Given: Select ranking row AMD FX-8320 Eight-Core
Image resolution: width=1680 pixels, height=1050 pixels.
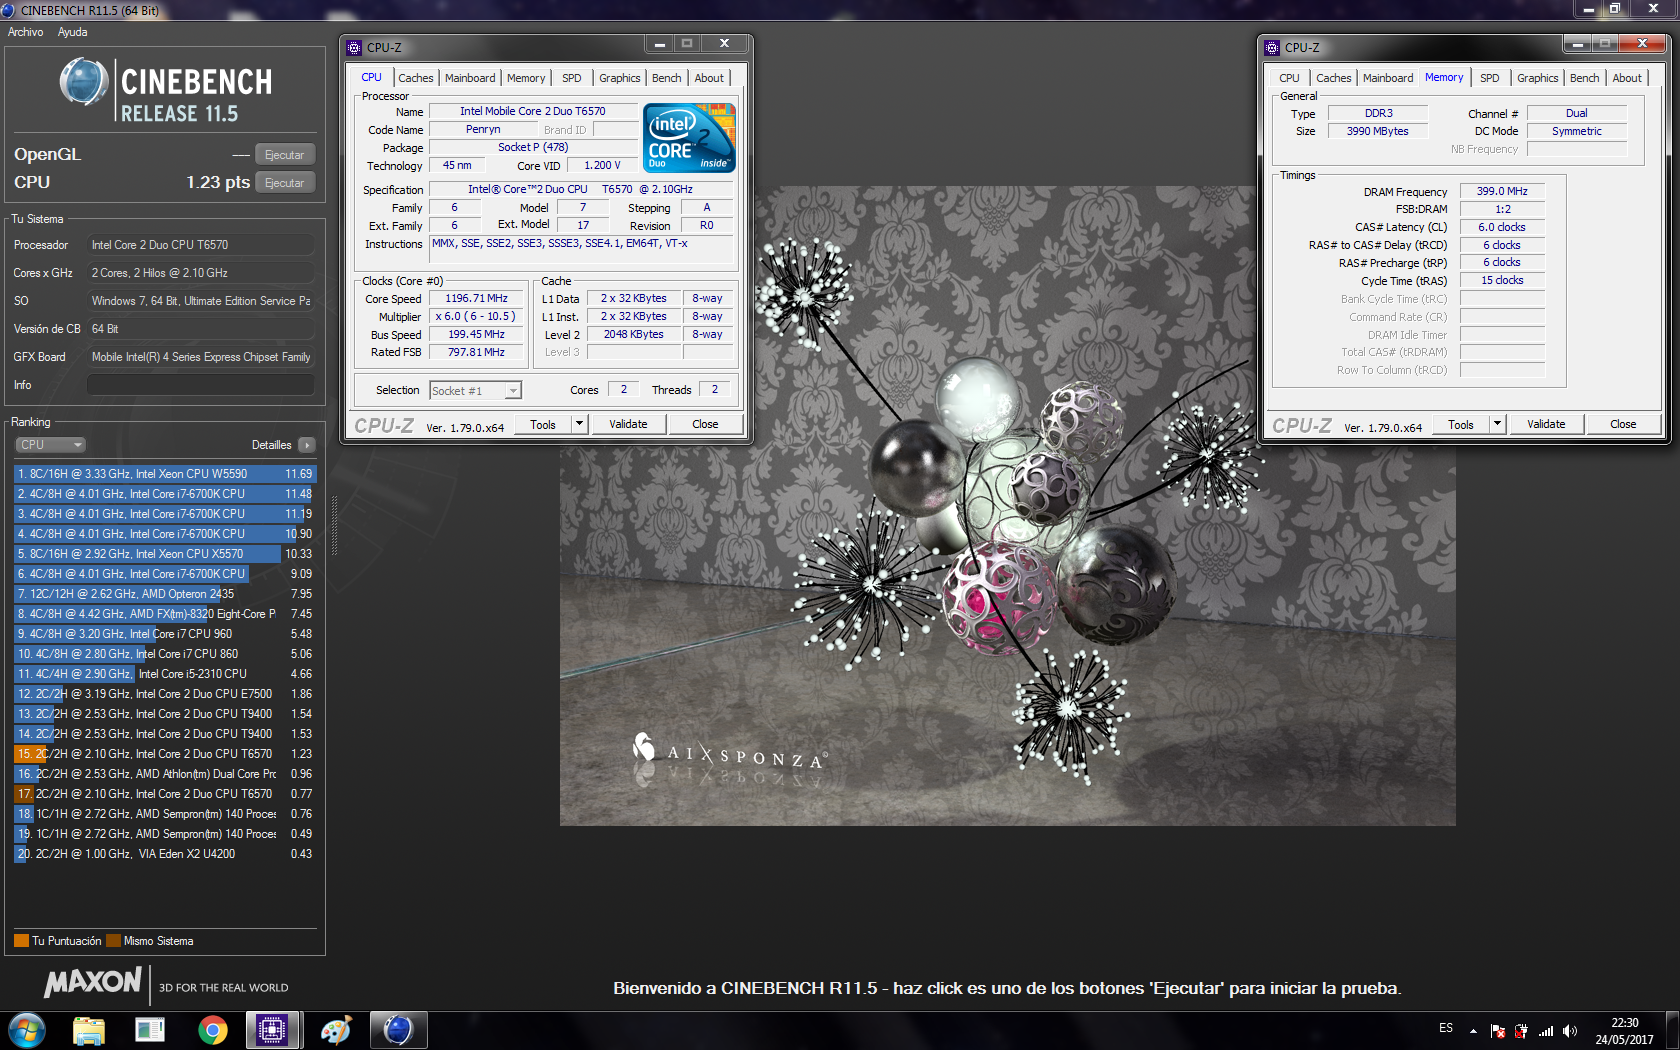Looking at the screenshot, I should point(165,614).
